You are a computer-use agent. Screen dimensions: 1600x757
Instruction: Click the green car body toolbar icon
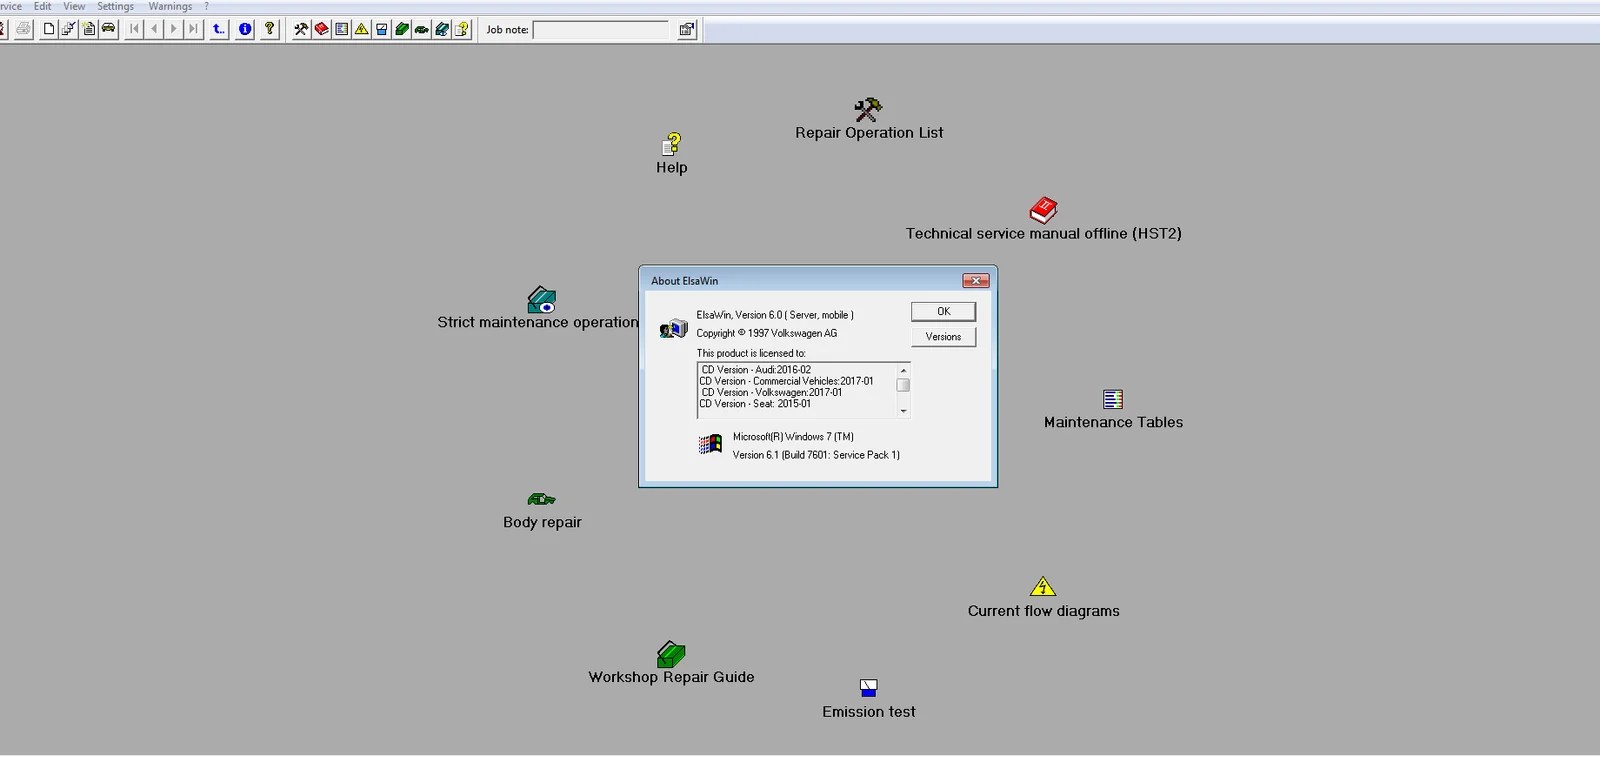point(421,29)
